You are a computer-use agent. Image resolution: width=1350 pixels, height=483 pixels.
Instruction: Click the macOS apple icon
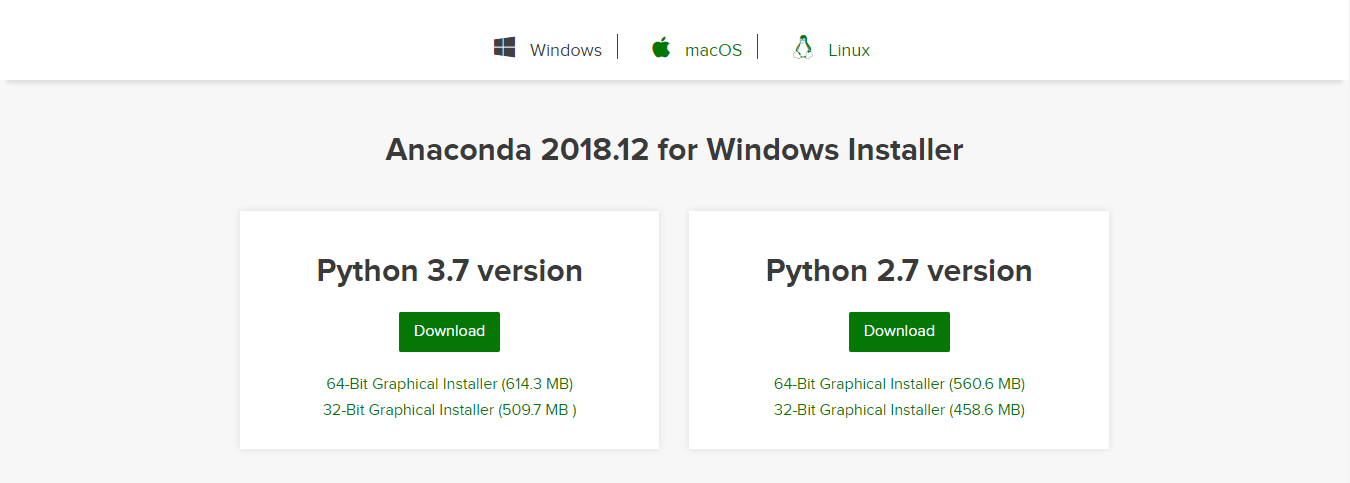tap(661, 47)
